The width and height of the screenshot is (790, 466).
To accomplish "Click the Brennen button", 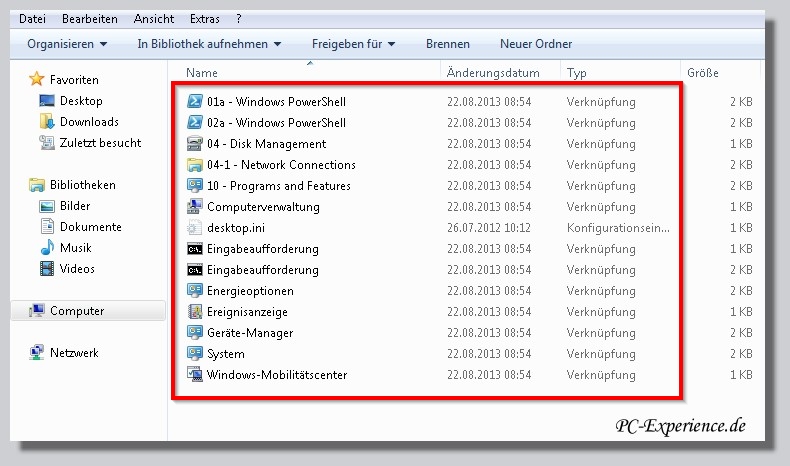I will pyautogui.click(x=447, y=44).
